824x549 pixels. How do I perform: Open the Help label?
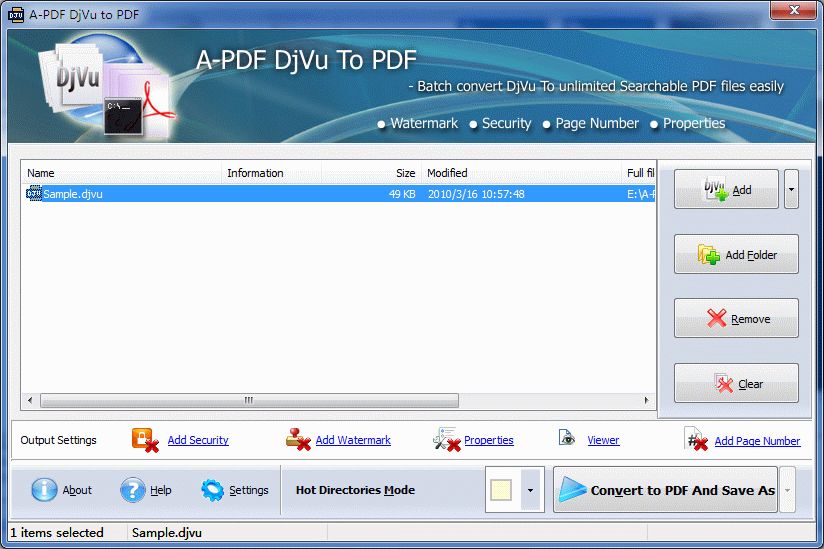click(x=160, y=490)
